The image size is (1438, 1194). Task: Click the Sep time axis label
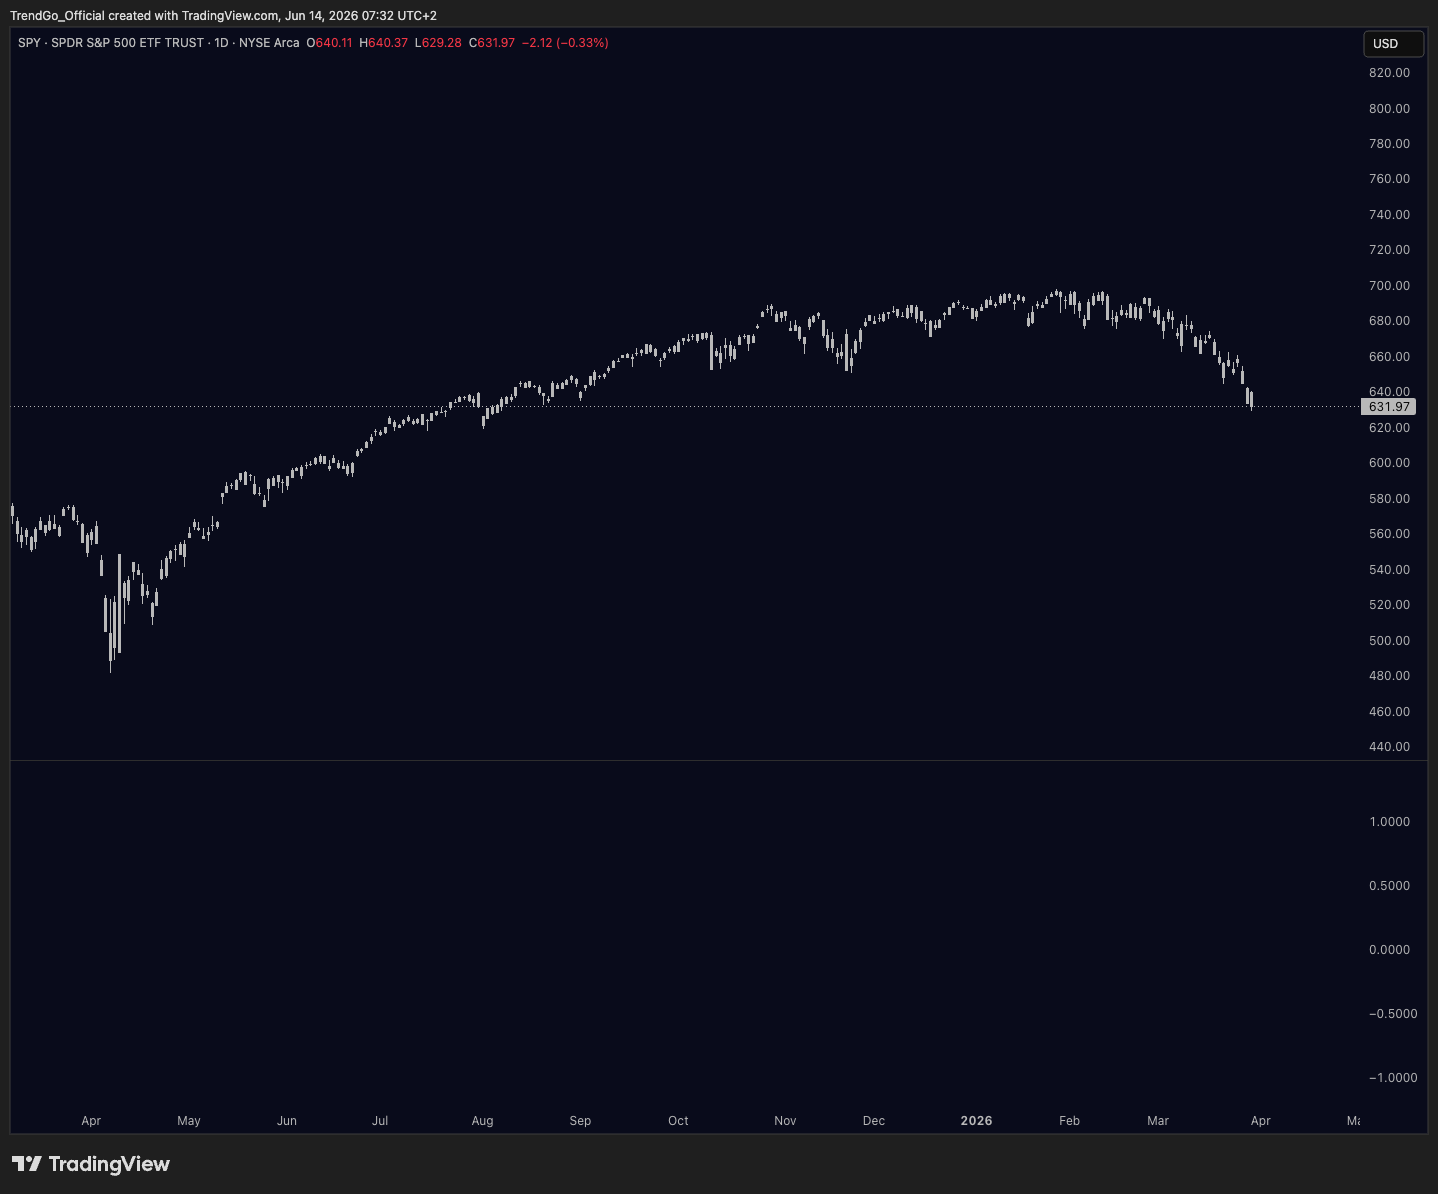coord(580,1121)
